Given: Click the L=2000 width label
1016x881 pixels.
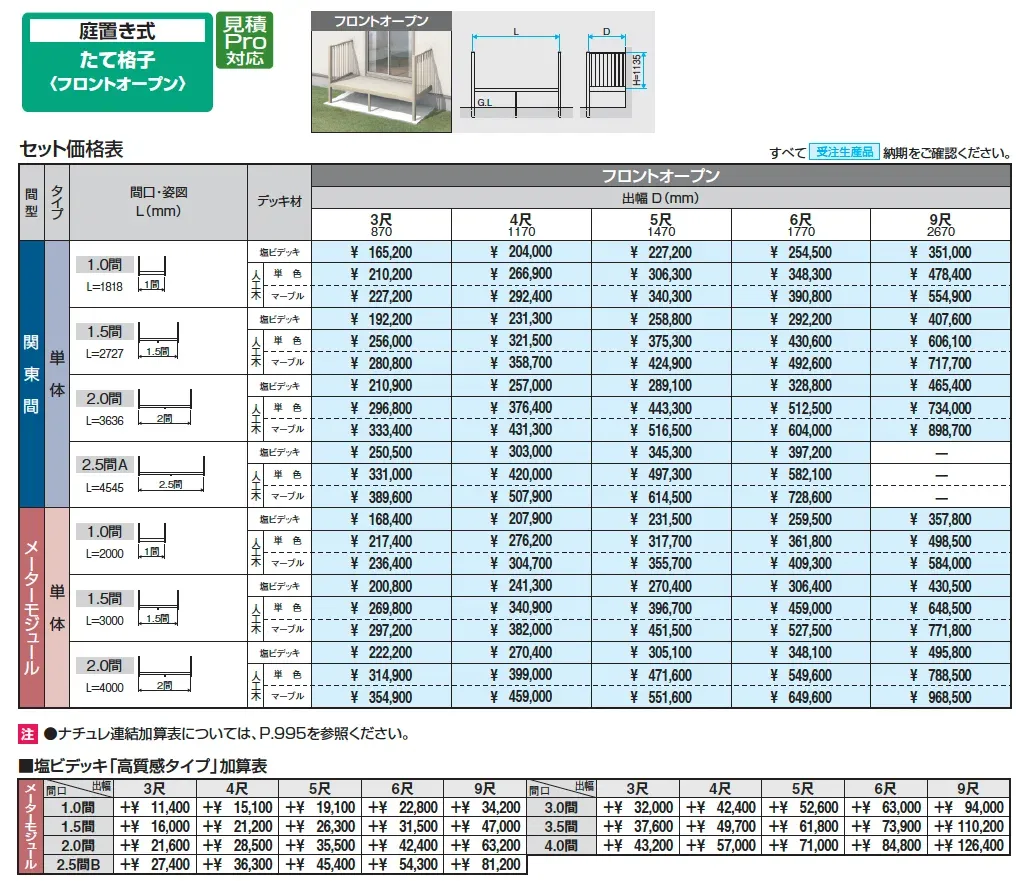Looking at the screenshot, I should click(104, 554).
